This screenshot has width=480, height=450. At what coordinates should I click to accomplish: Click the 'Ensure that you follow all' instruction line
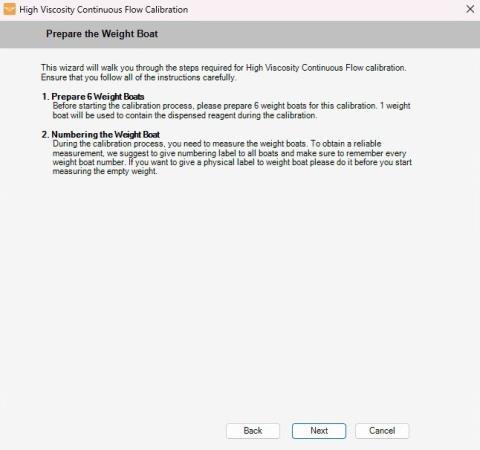click(x=138, y=77)
